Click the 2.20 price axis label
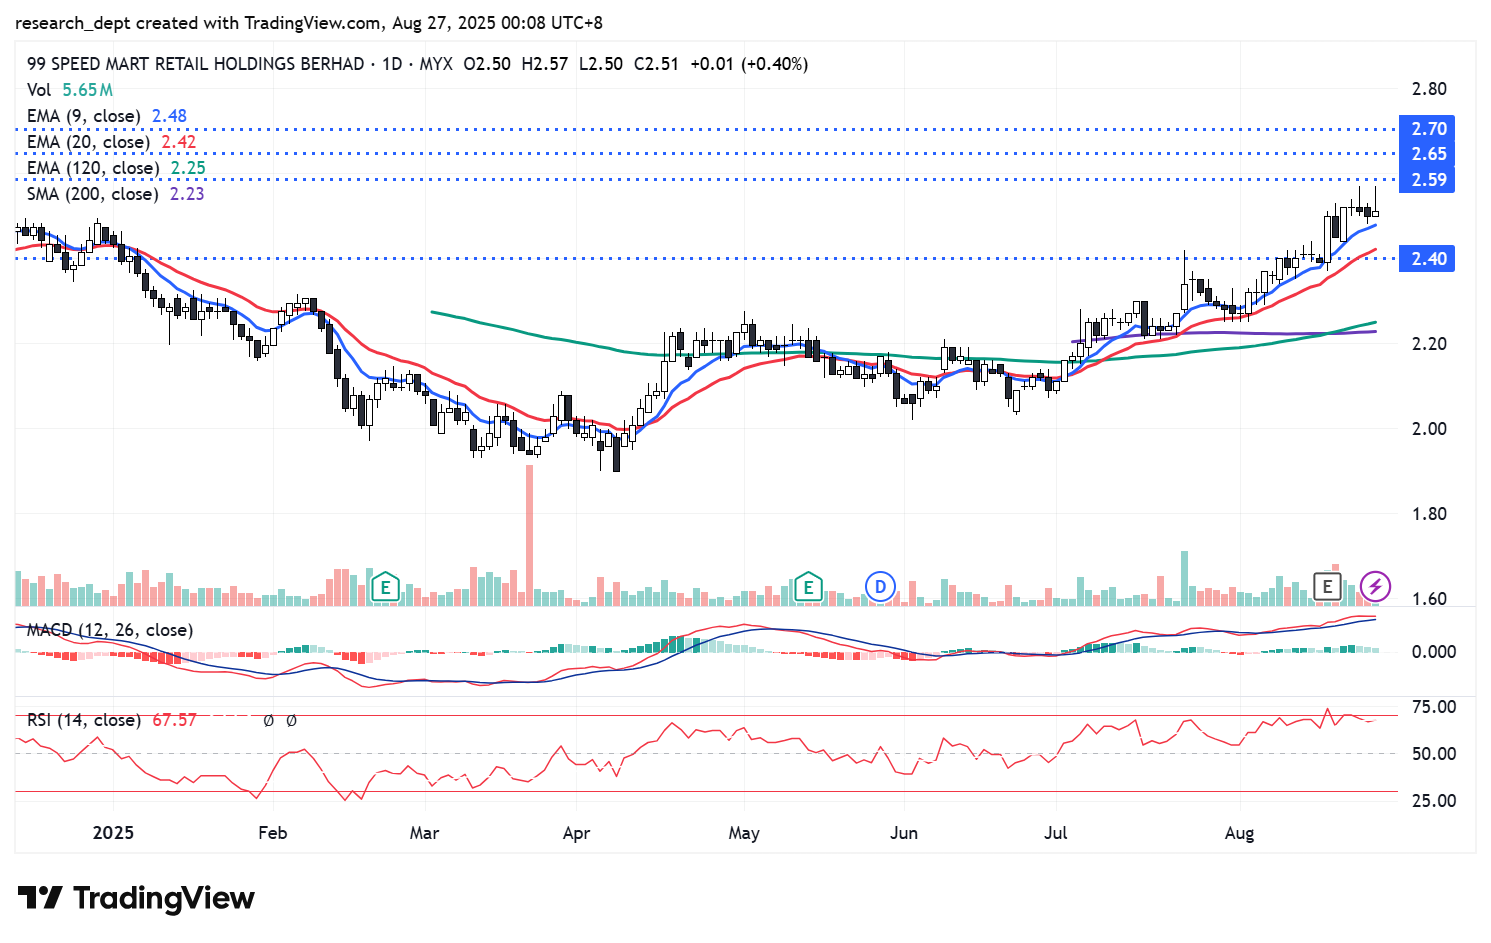 pos(1429,344)
